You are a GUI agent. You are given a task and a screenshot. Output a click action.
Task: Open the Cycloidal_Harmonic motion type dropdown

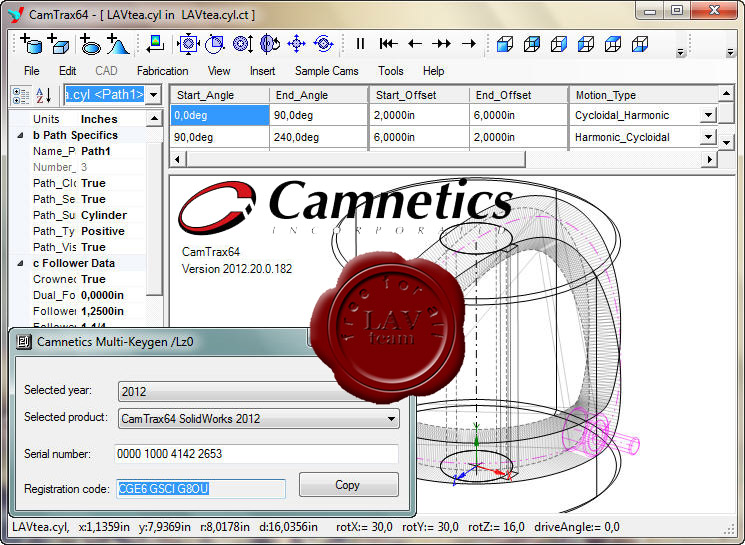coord(708,115)
